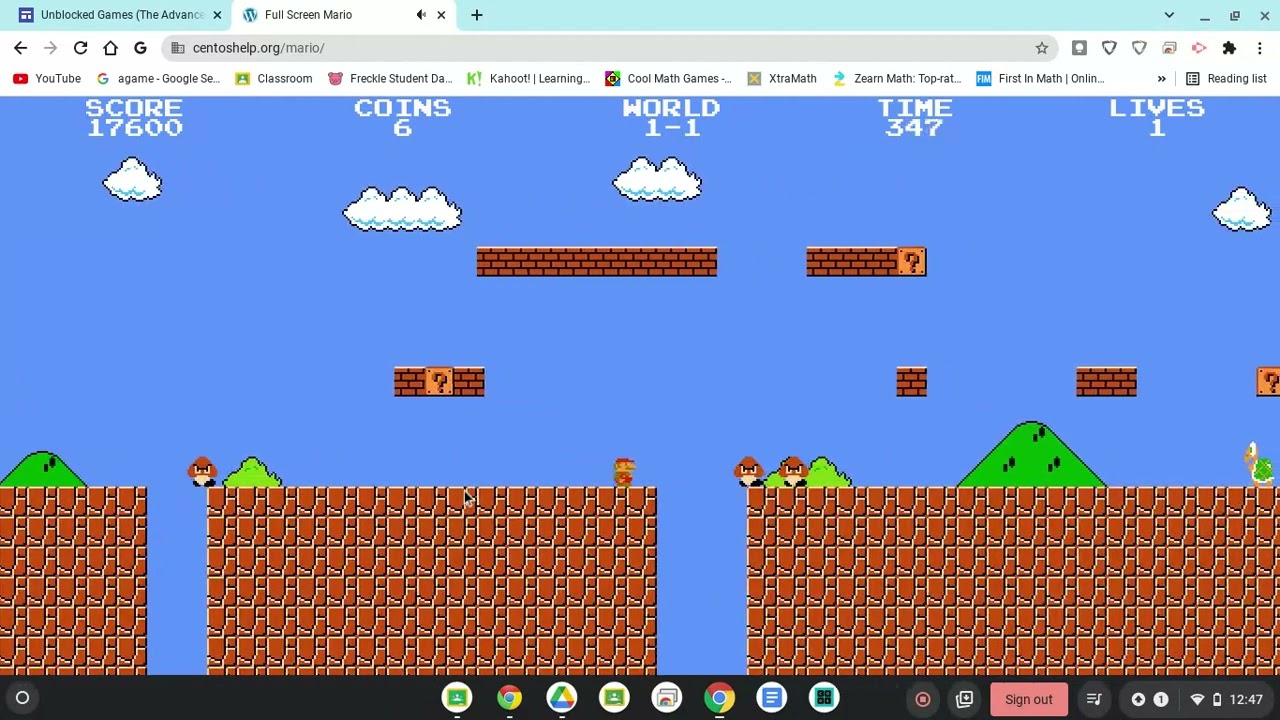
Task: Open Wi-Fi status in system tray
Action: point(1197,699)
